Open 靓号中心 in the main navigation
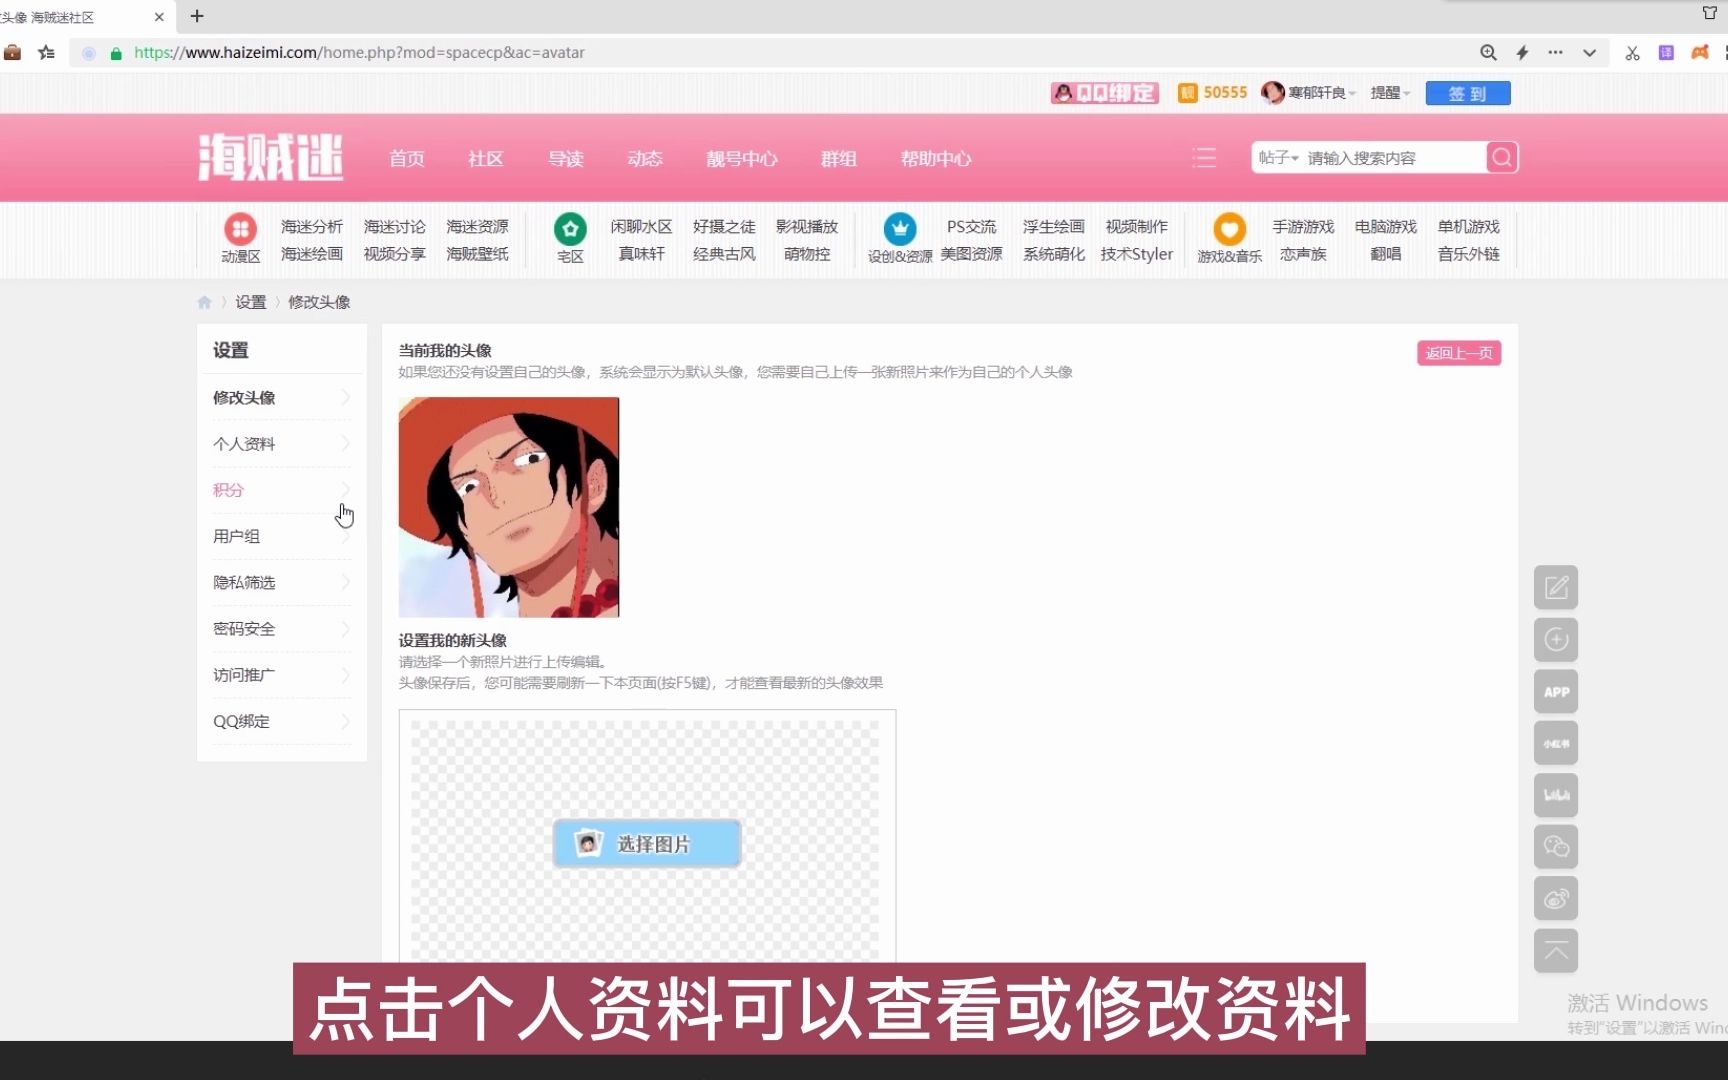Screen dimensions: 1728x1080 coord(742,158)
